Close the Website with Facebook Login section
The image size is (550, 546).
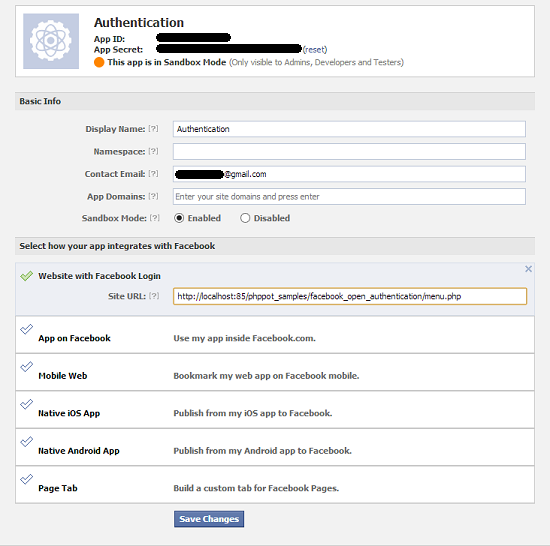(528, 269)
